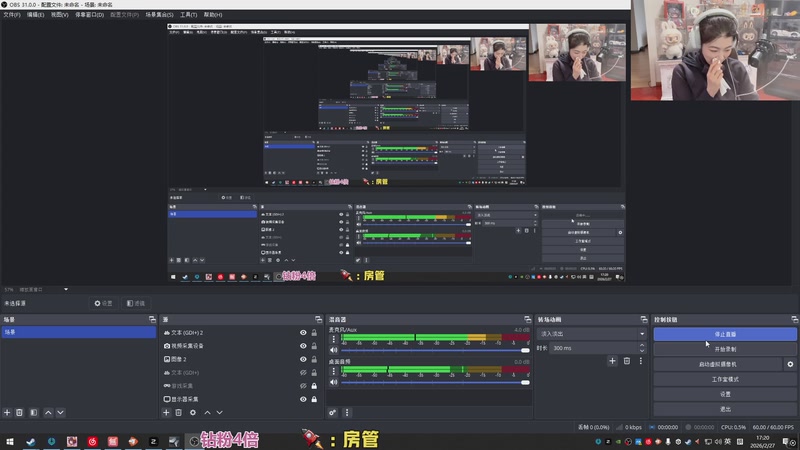Viewport: 800px width, 450px height.
Task: Hide the 图像 2 source eye icon
Action: 303,359
